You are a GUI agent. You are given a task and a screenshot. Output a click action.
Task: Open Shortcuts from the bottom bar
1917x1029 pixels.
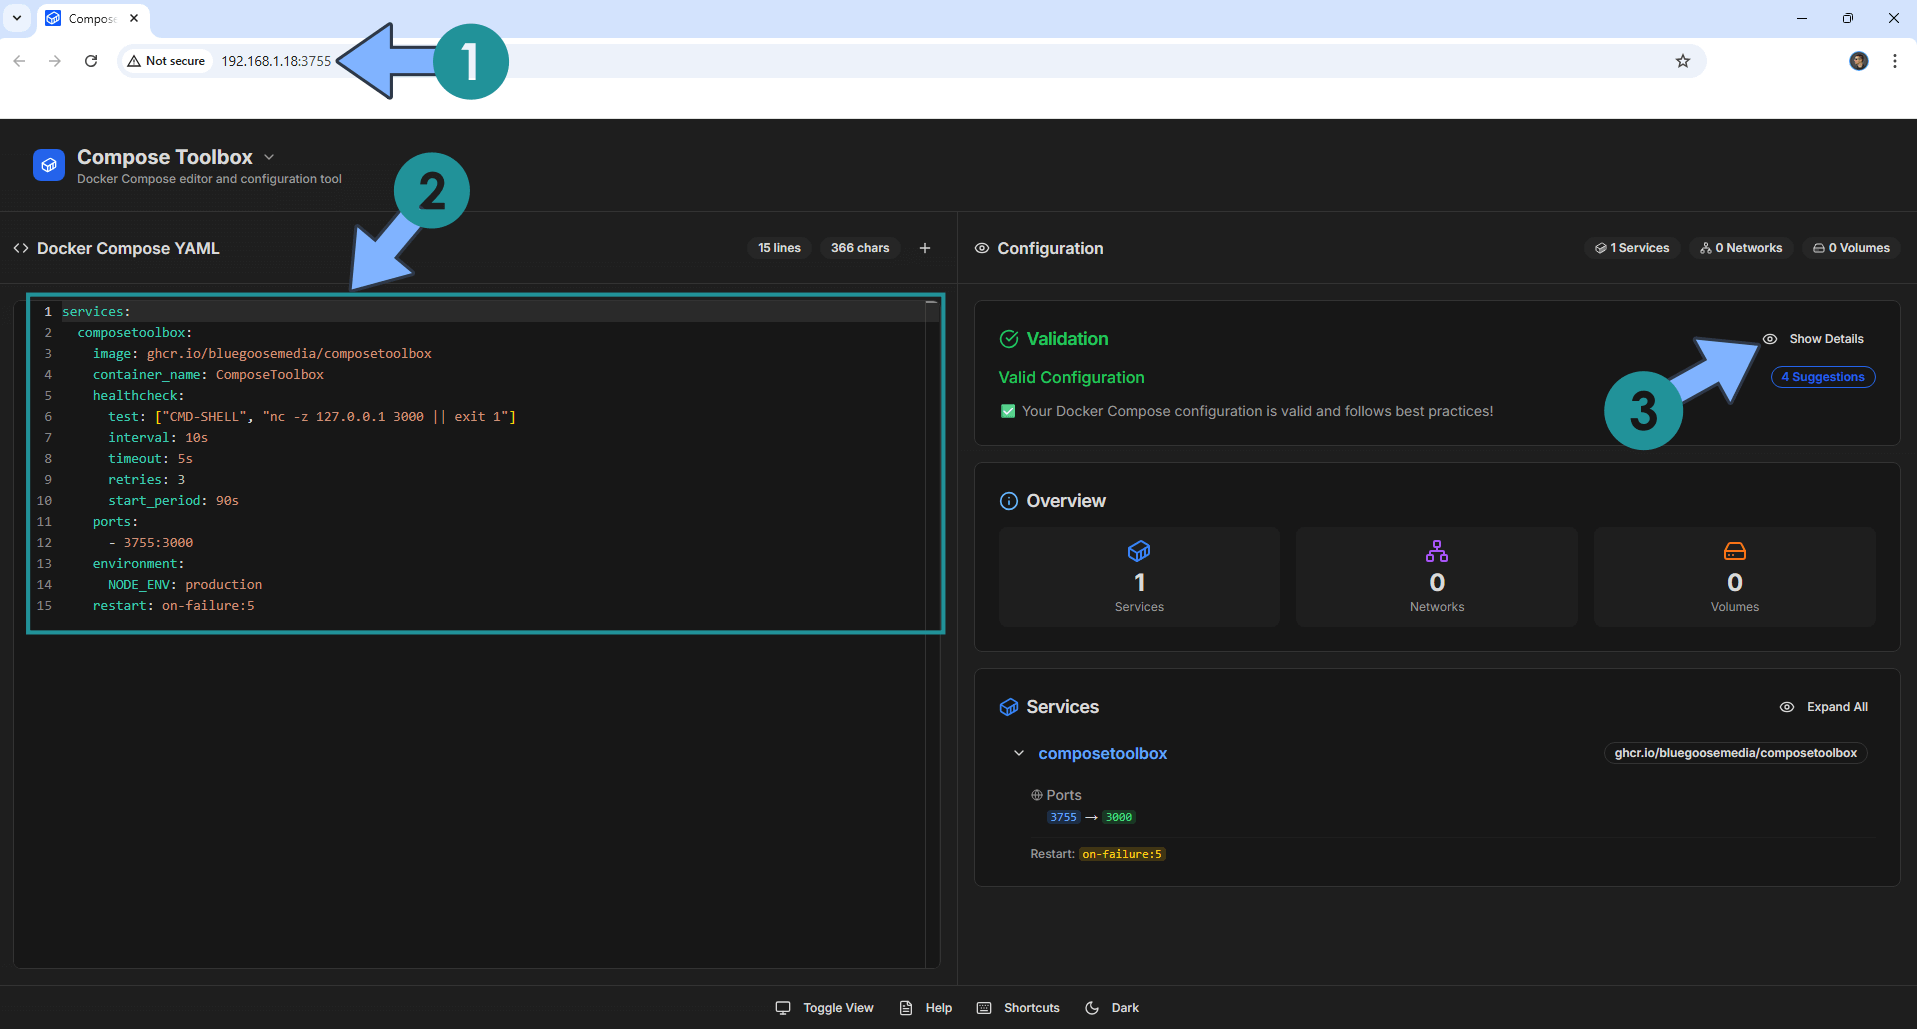[1018, 1008]
